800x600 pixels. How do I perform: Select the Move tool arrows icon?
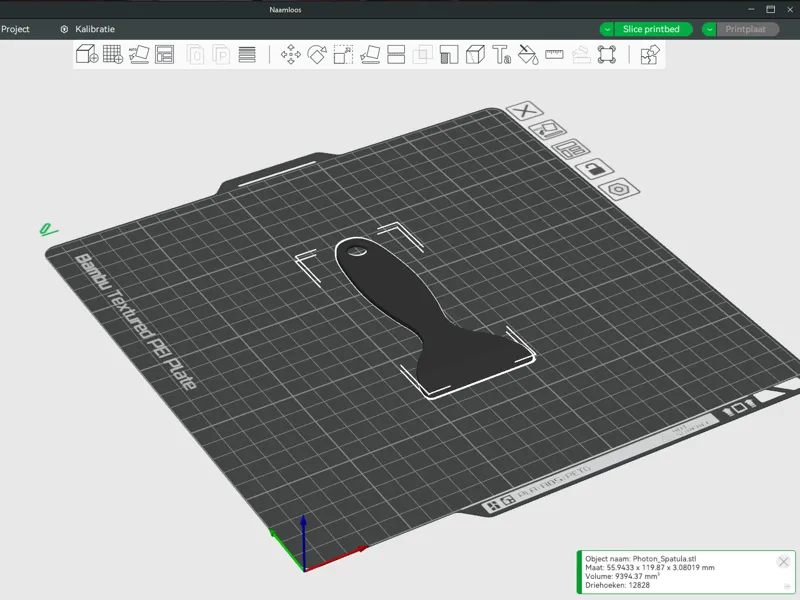click(x=290, y=55)
